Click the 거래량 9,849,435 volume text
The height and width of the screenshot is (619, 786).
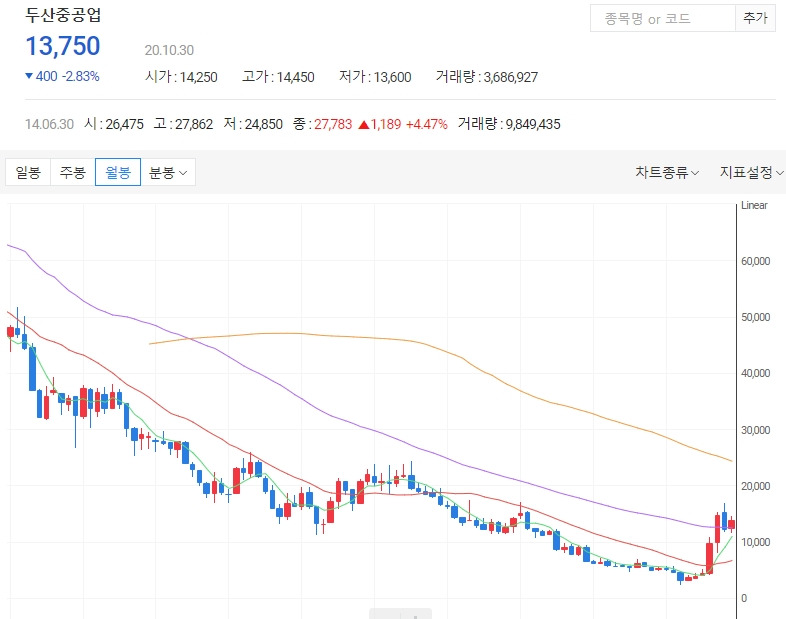(509, 124)
